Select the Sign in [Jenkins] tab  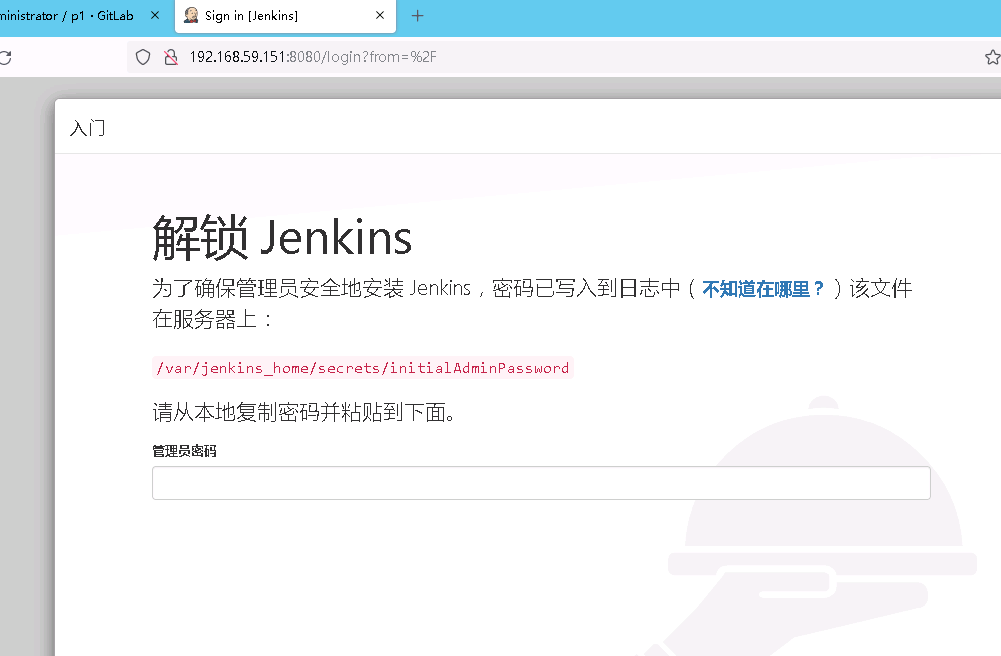pyautogui.click(x=285, y=17)
